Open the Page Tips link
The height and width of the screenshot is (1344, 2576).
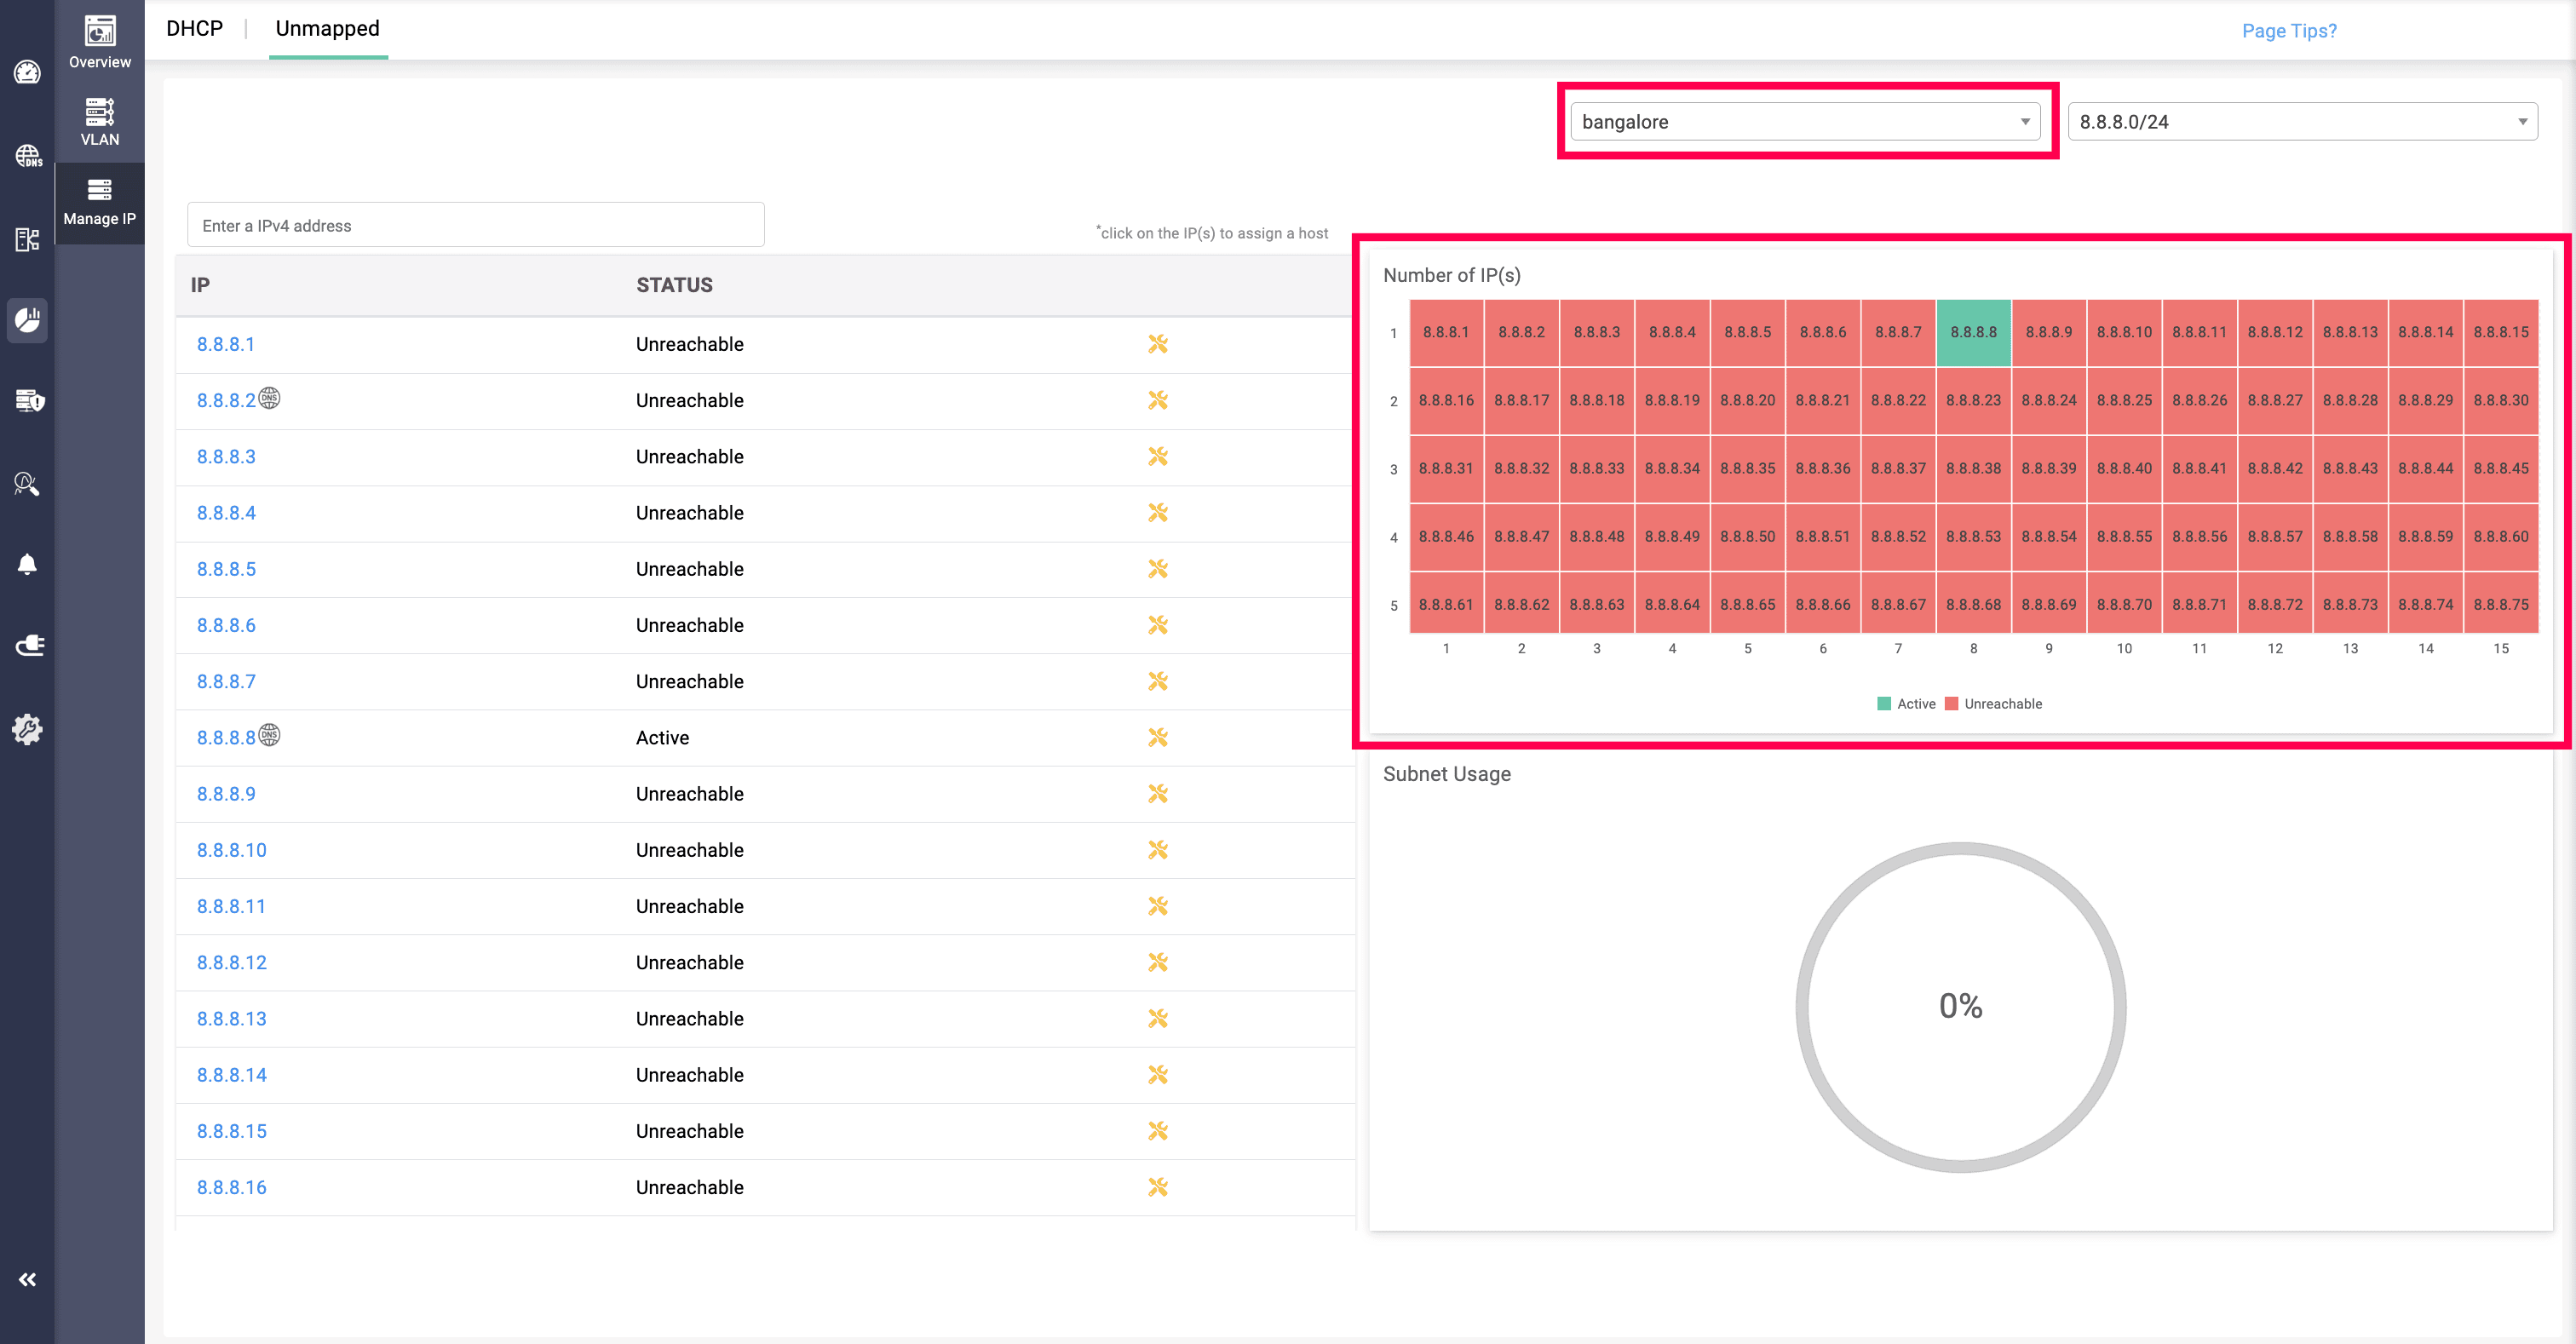point(2288,31)
